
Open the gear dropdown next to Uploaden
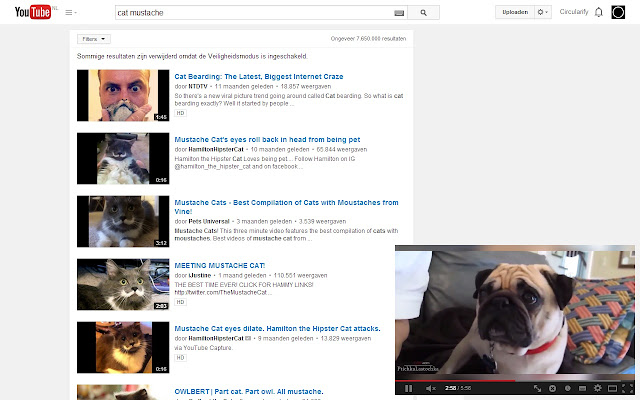click(543, 12)
